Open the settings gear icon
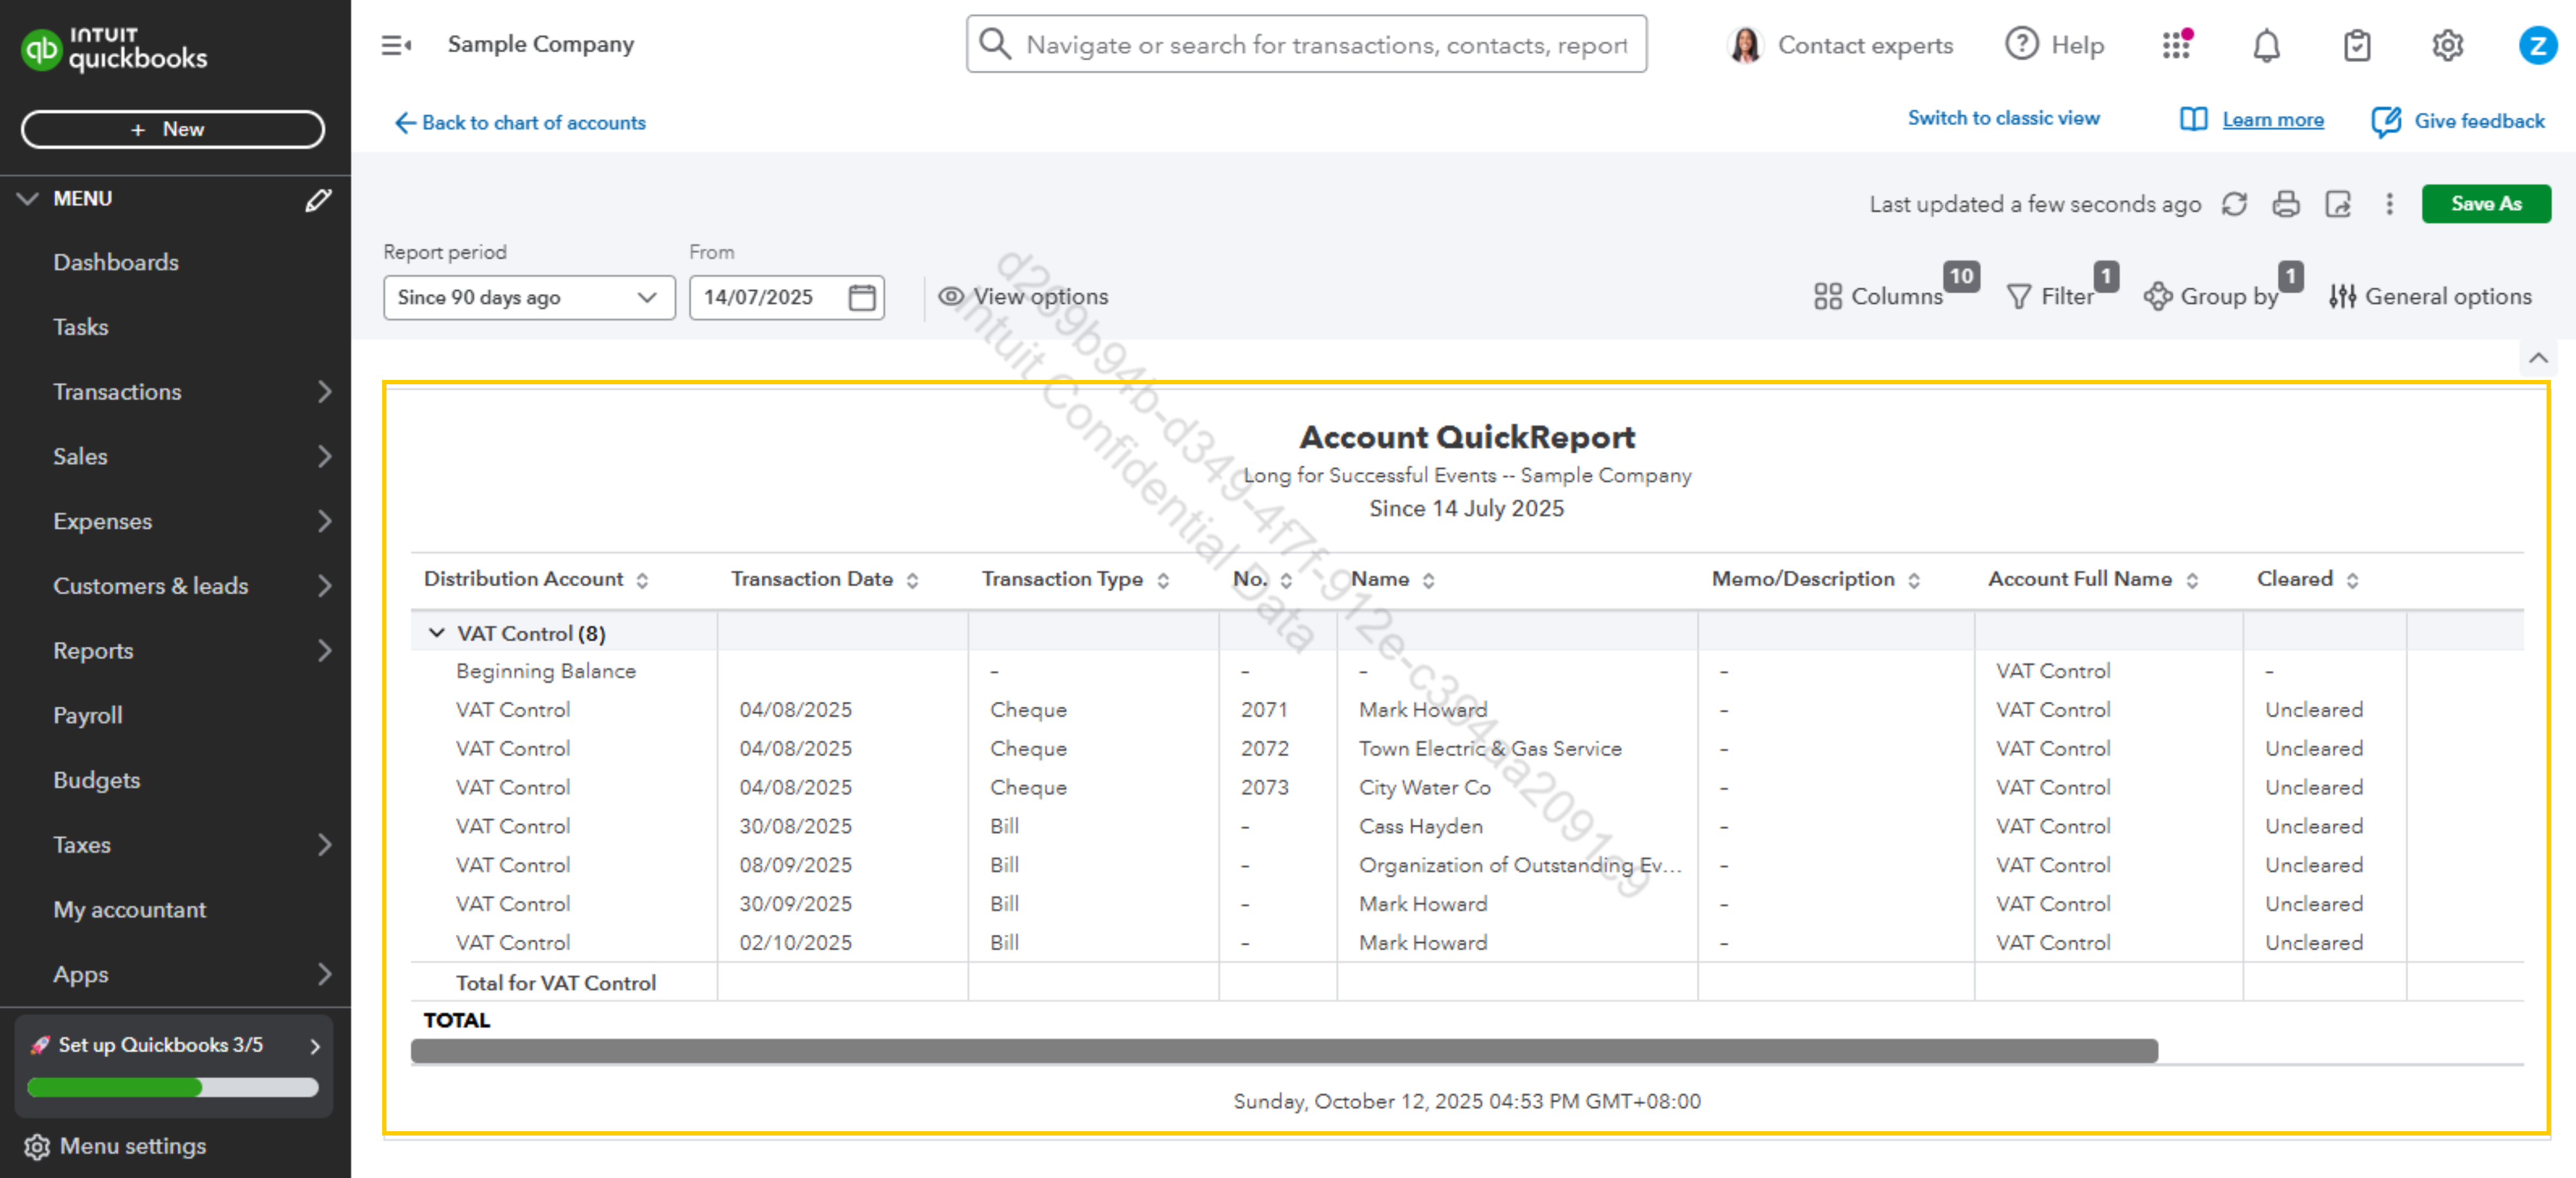Viewport: 2576px width, 1178px height. coord(2447,45)
